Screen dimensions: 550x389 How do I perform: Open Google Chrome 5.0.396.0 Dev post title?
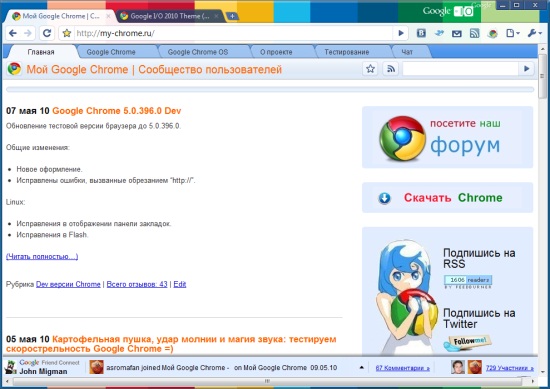116,111
